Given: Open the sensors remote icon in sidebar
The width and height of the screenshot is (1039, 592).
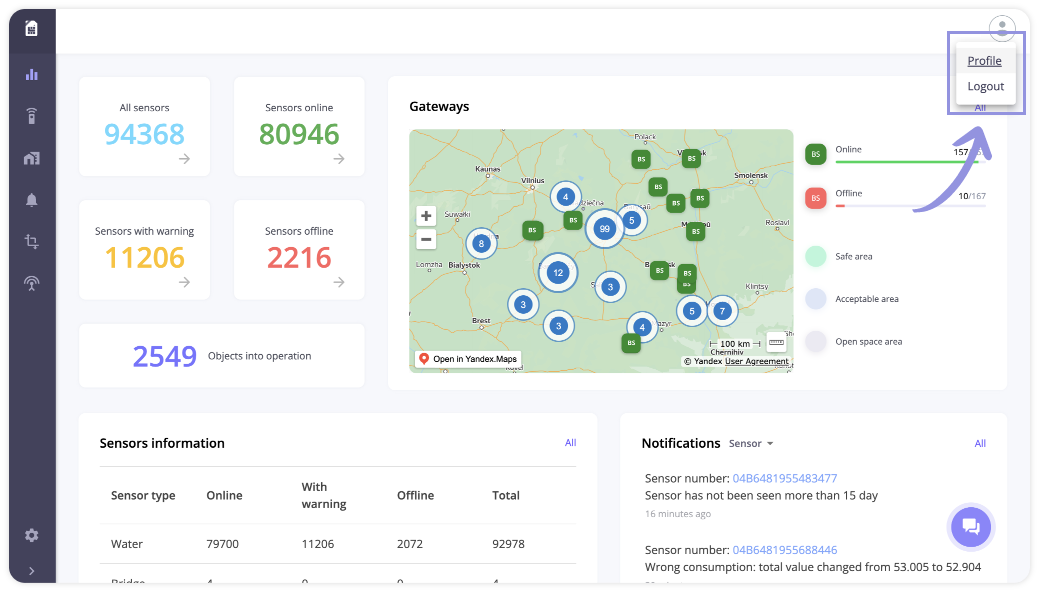Looking at the screenshot, I should 31,116.
